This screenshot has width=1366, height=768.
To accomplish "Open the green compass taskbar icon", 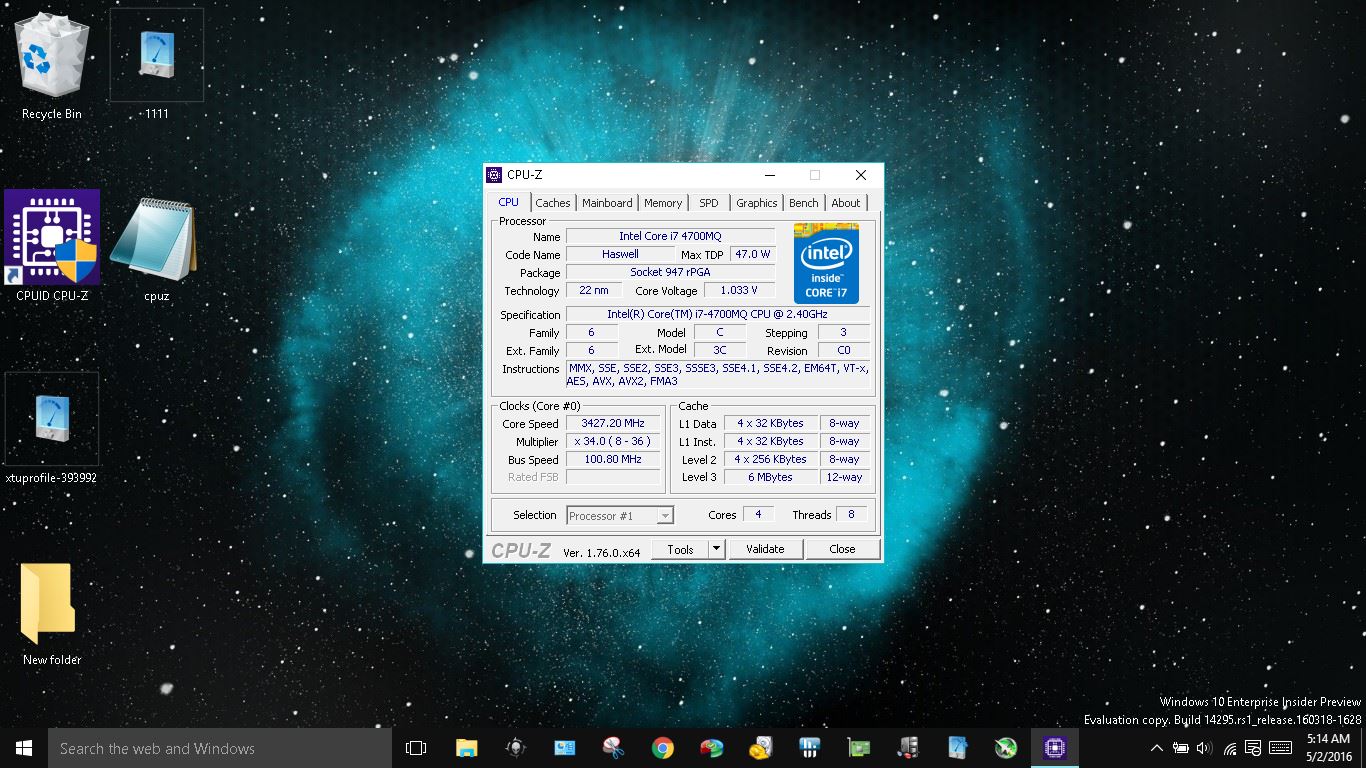I will (1006, 748).
